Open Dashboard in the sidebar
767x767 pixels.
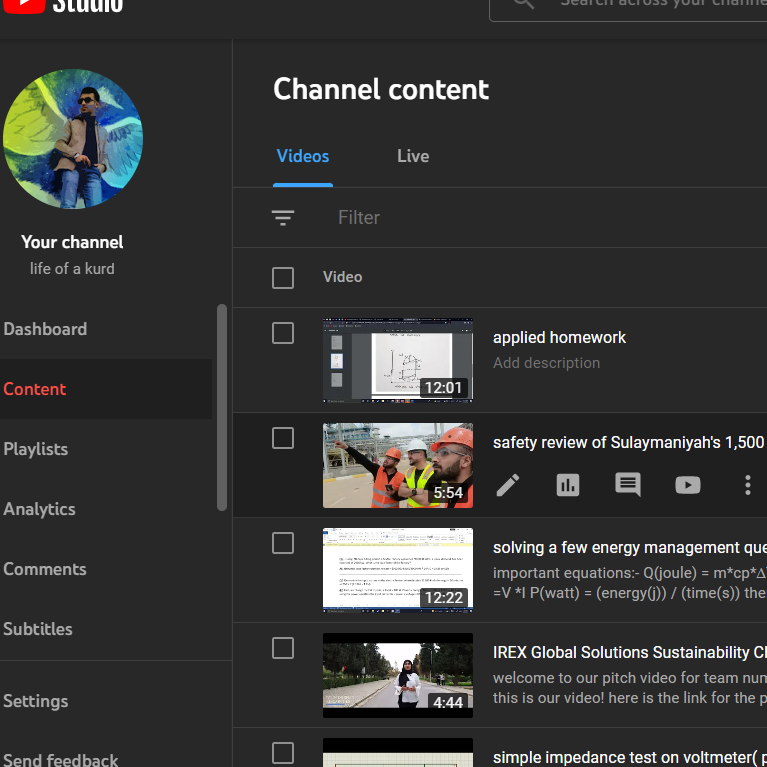click(x=106, y=329)
